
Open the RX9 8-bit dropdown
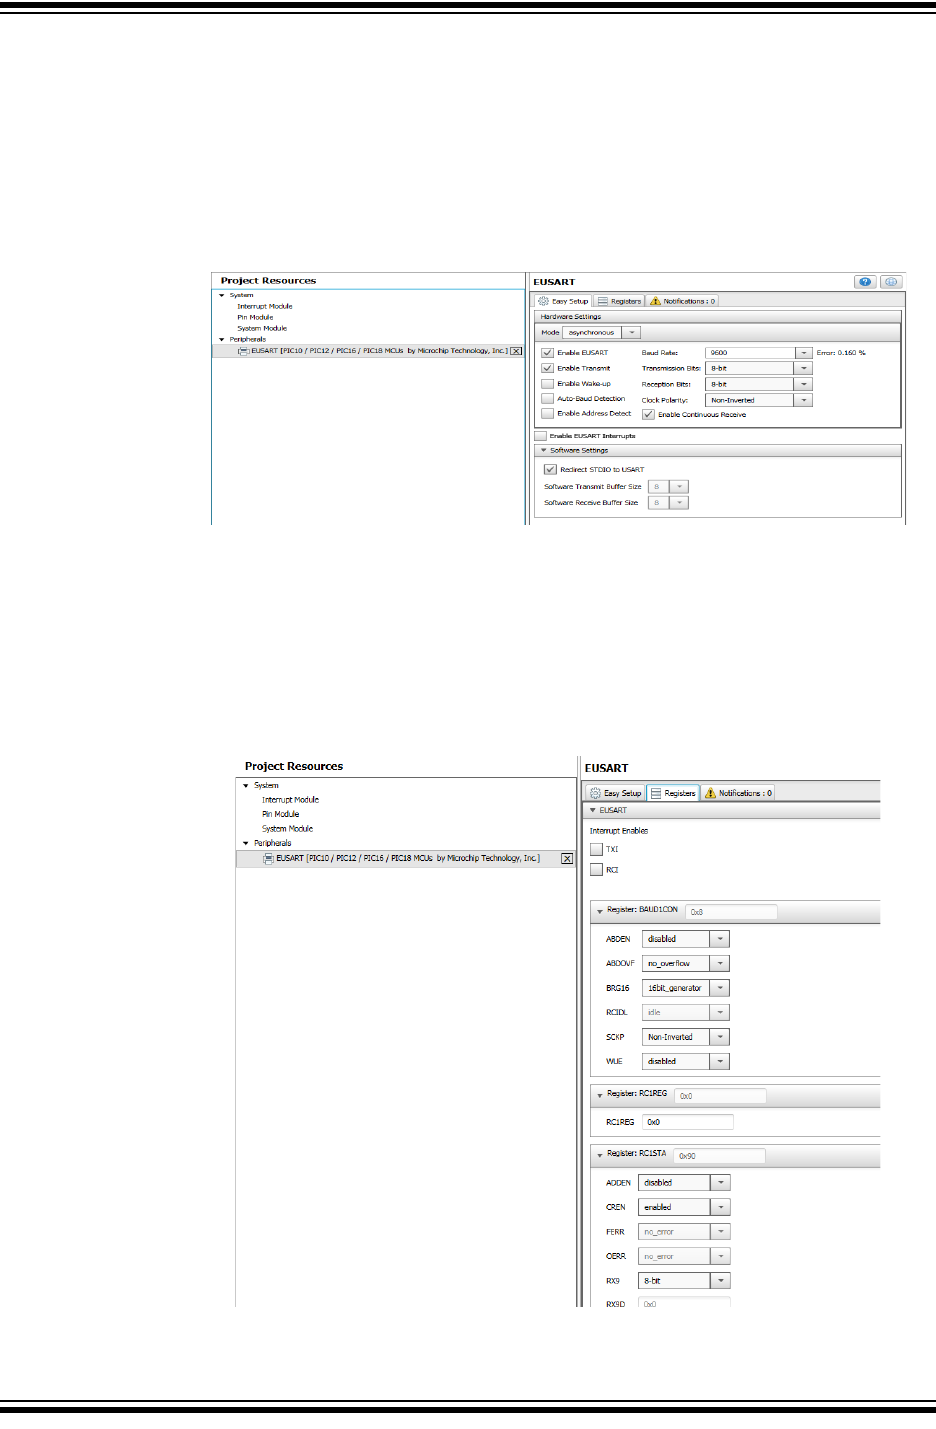pyautogui.click(x=721, y=1281)
